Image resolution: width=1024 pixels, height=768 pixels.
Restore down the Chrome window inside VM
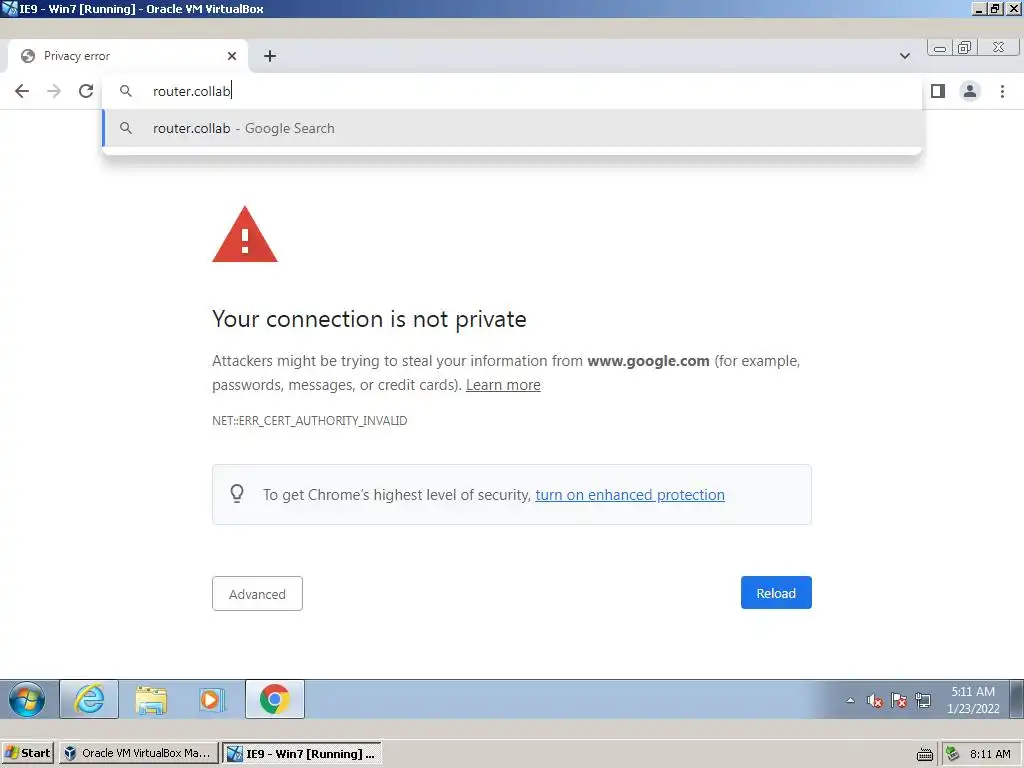click(x=965, y=48)
